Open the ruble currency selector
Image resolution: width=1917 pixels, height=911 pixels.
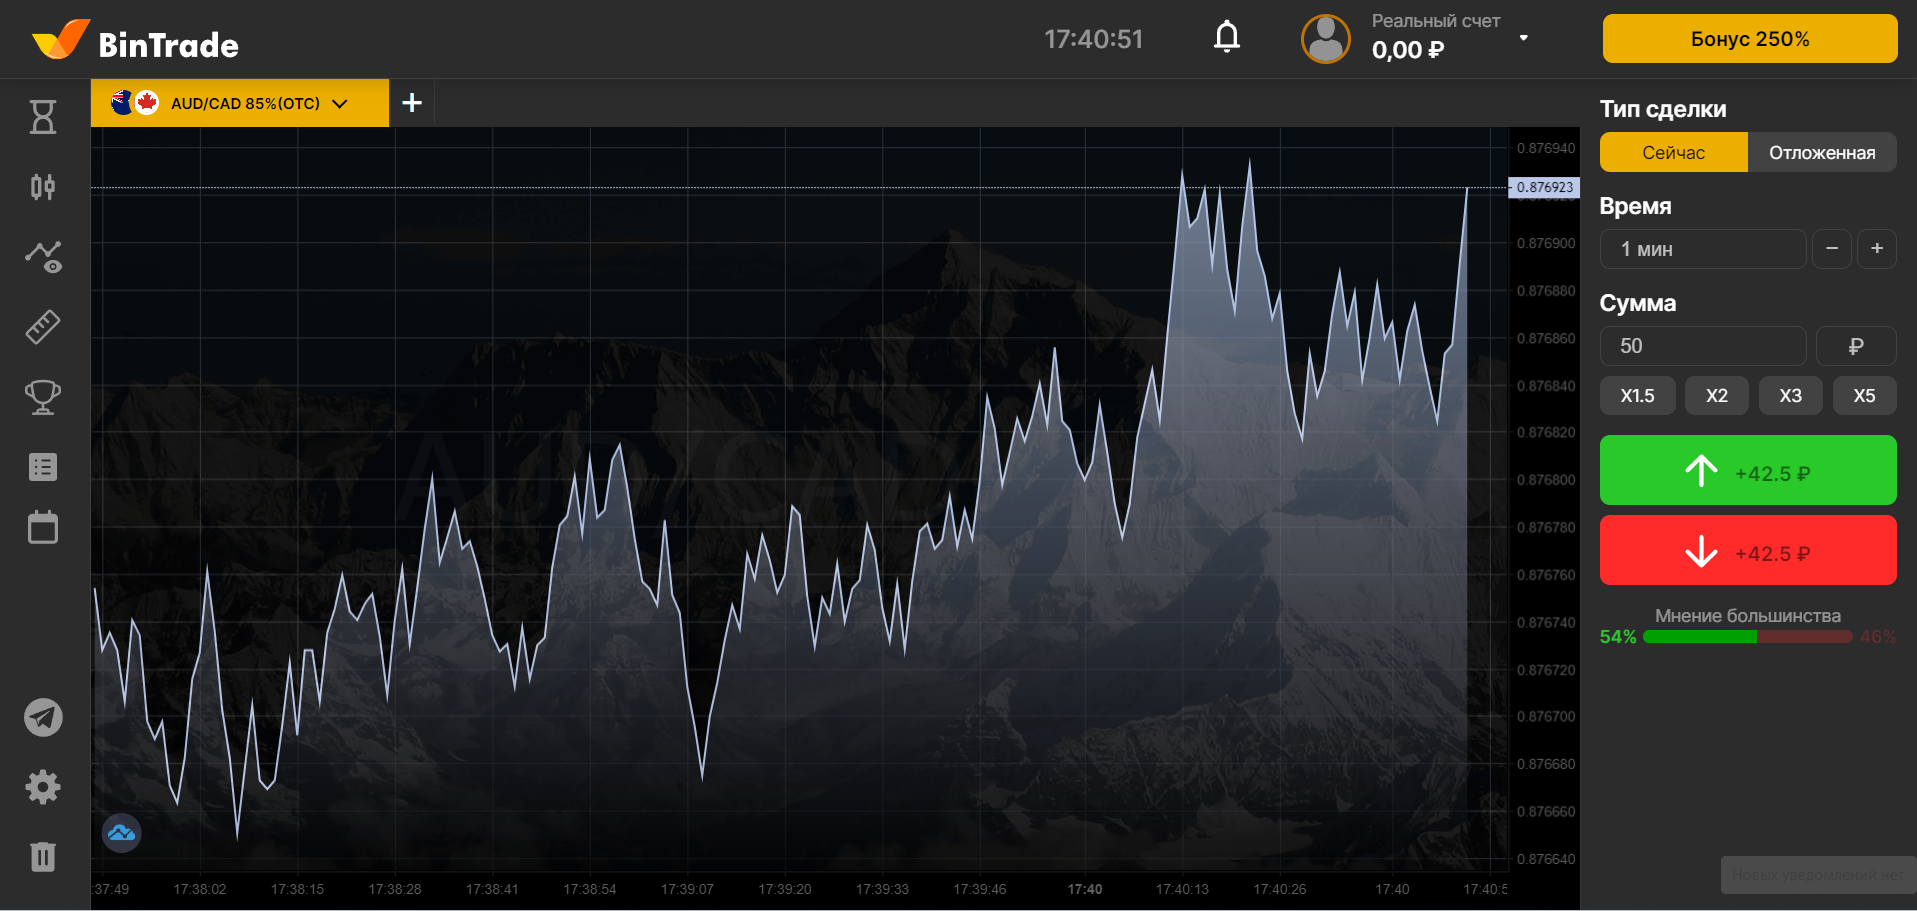click(1855, 346)
